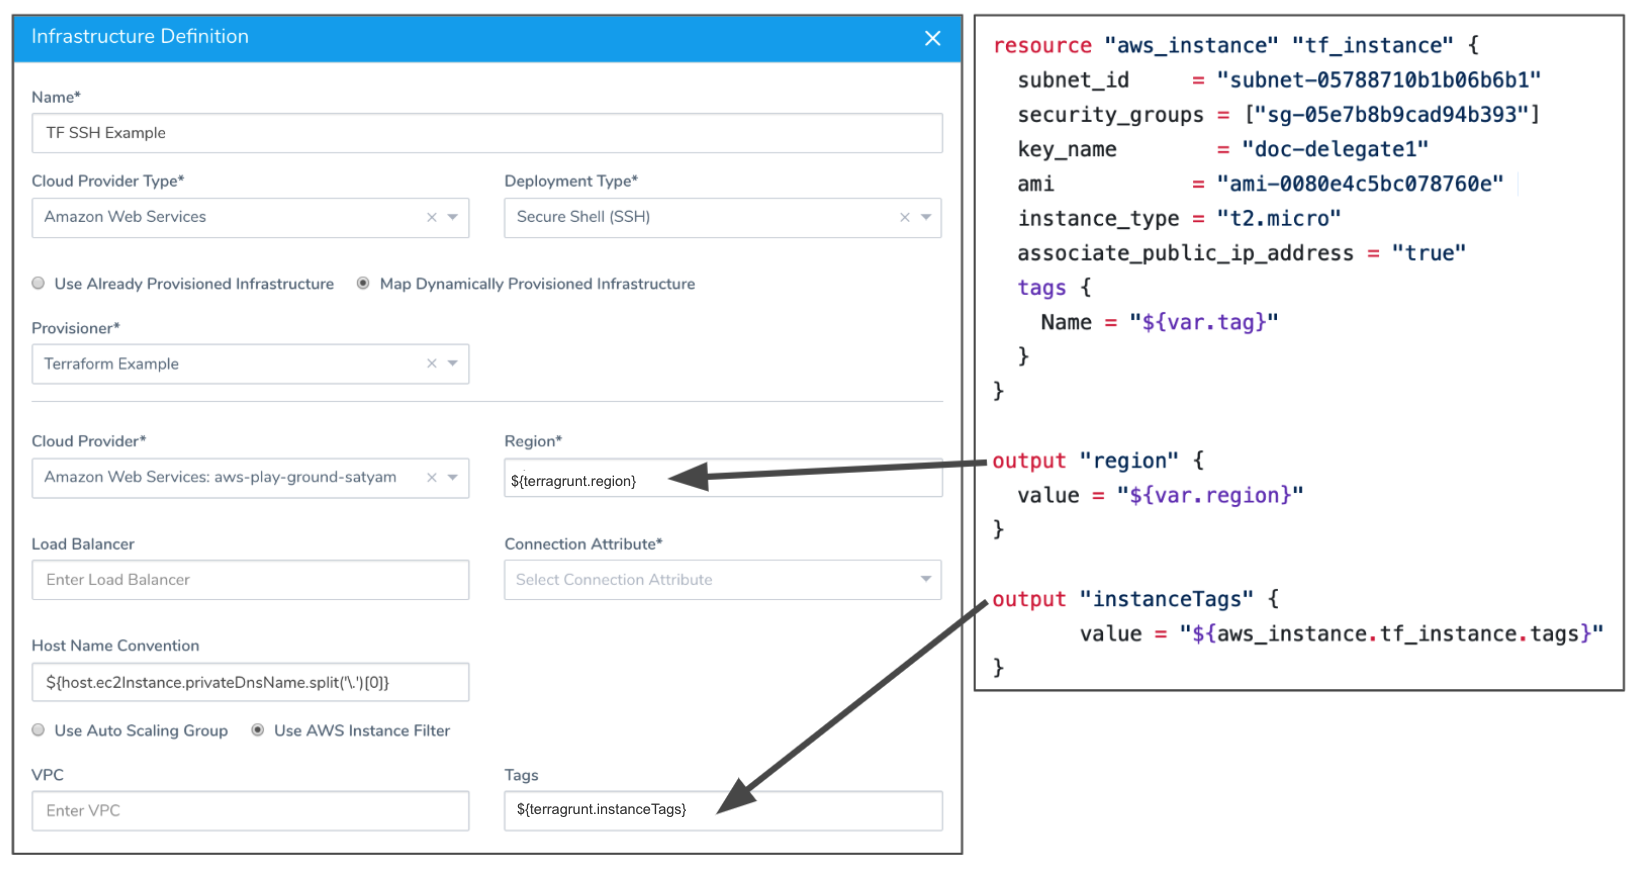Expand the Deployment Type dropdown
Image resolution: width=1641 pixels, height=870 pixels.
(x=926, y=217)
